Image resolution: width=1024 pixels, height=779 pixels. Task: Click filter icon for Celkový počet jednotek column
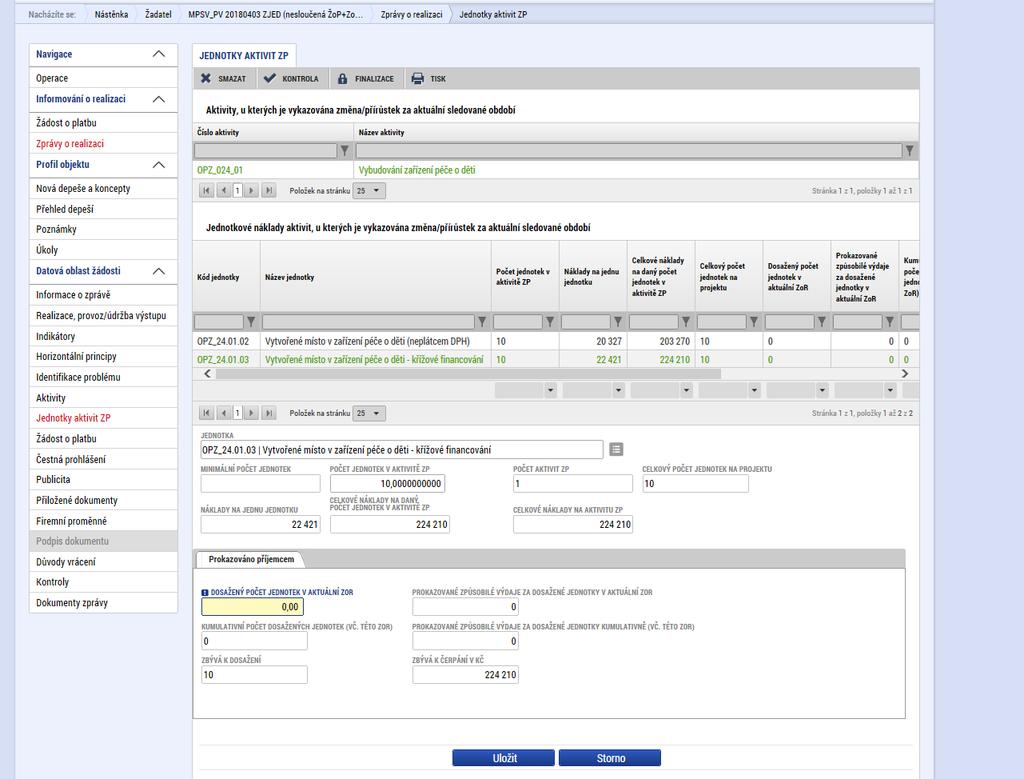[x=754, y=321]
